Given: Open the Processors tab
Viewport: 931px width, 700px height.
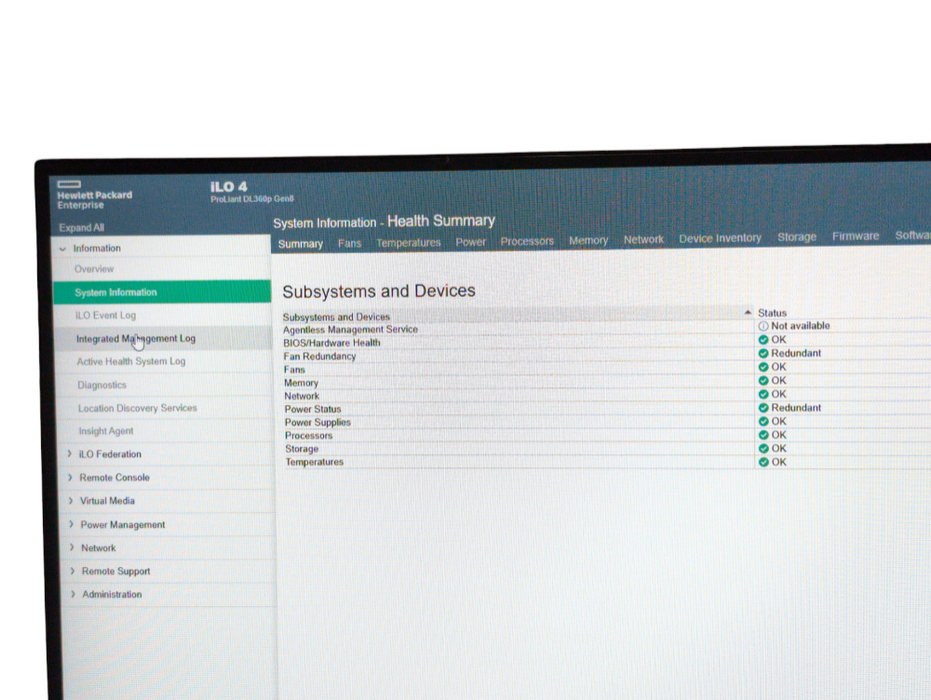Looking at the screenshot, I should tap(527, 241).
